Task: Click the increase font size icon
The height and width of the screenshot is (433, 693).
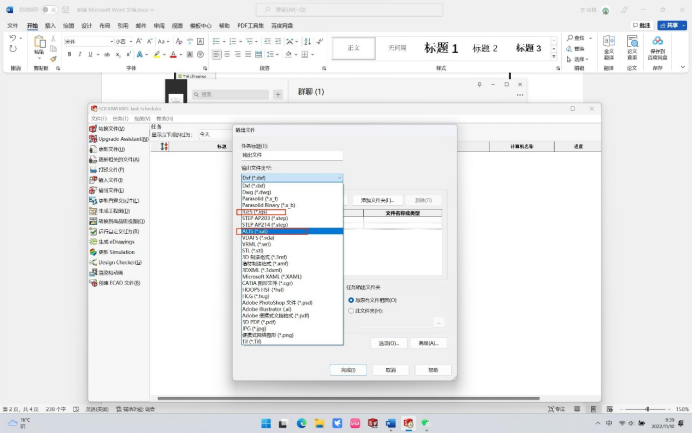Action: [x=139, y=41]
